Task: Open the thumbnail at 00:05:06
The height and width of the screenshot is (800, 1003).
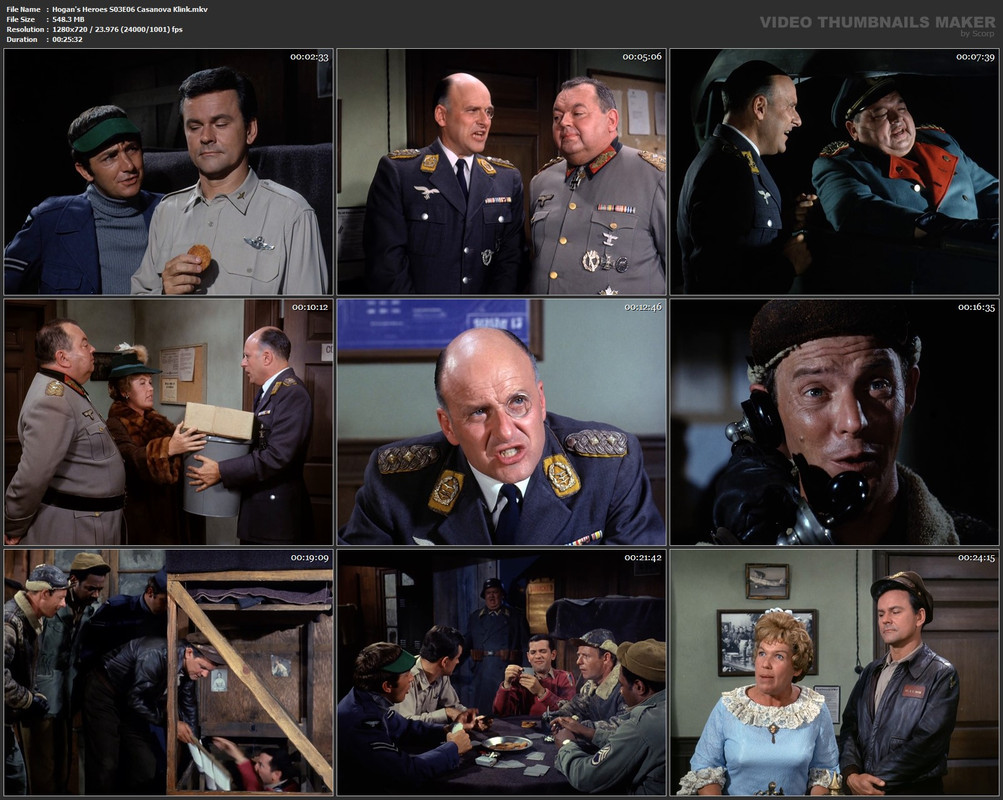Action: [x=502, y=171]
